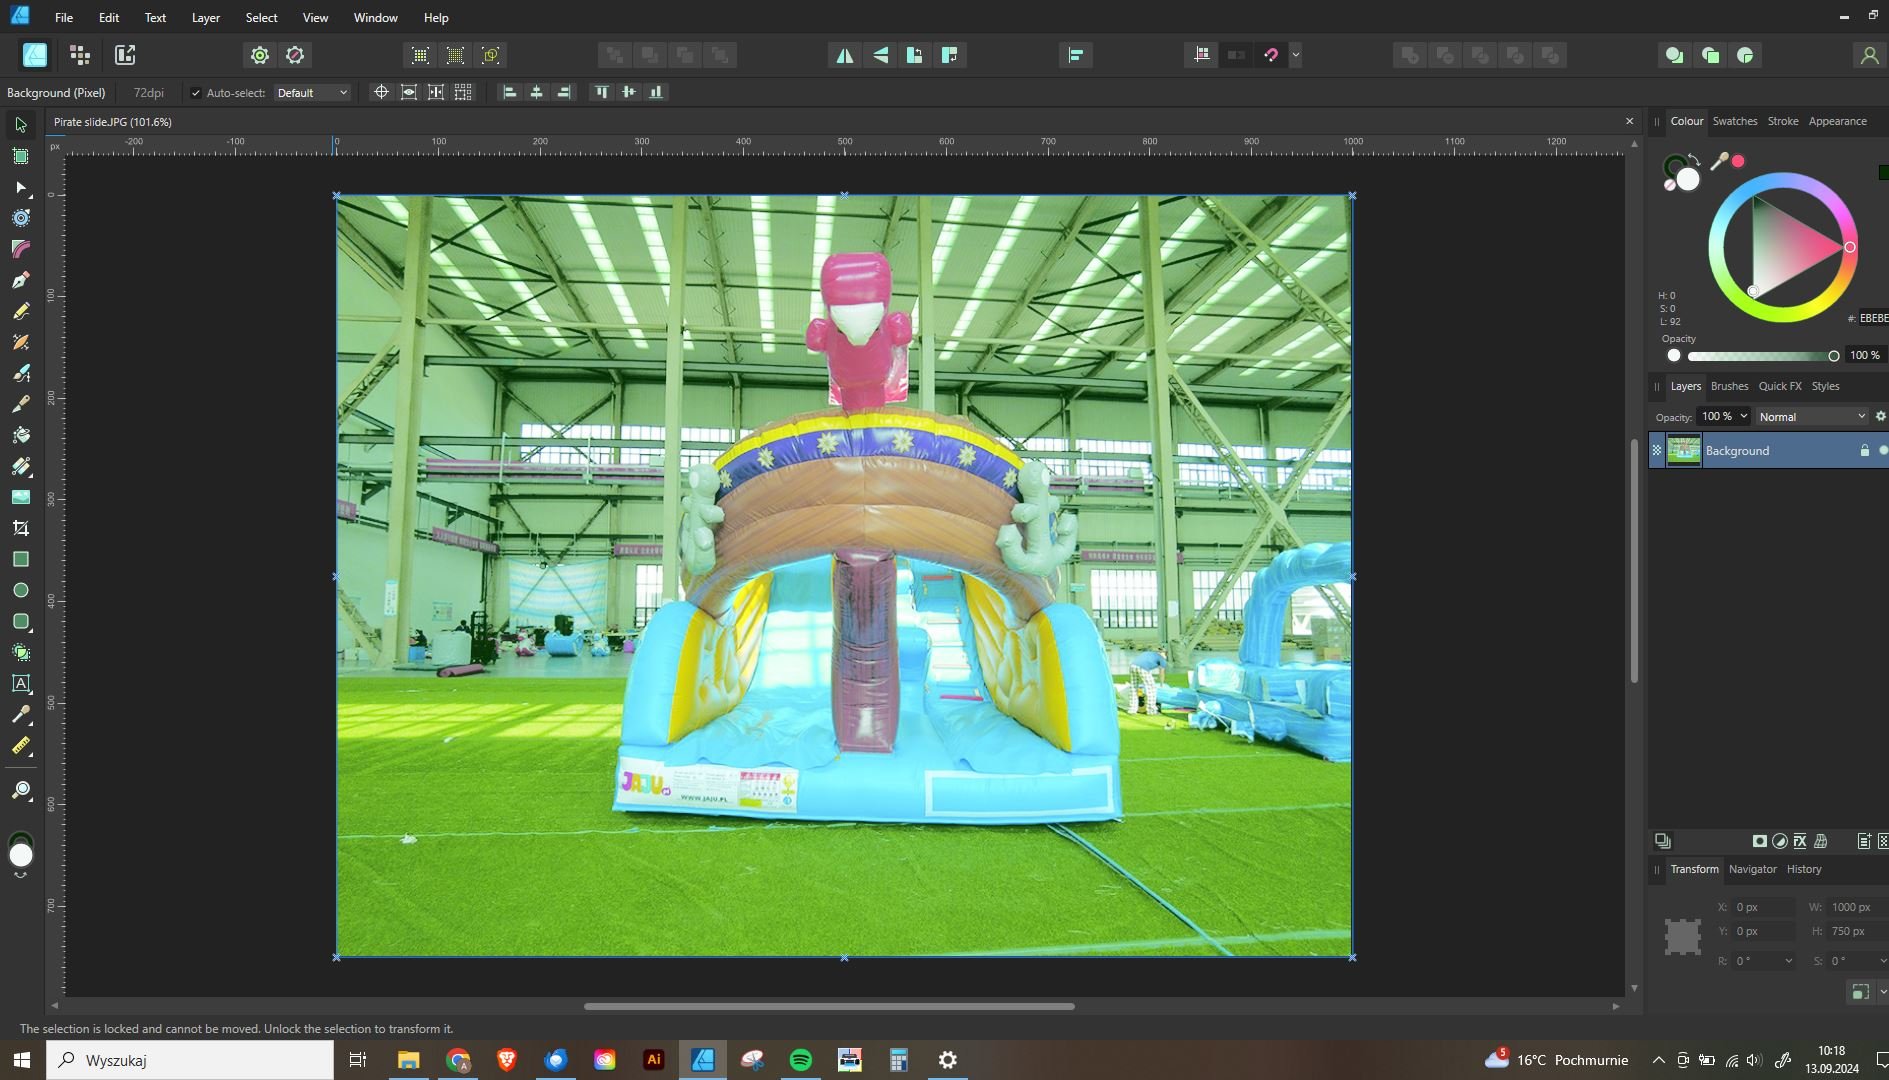Screen dimensions: 1889x1080
Task: Unlock the Background layer via lock icon
Action: (1864, 451)
